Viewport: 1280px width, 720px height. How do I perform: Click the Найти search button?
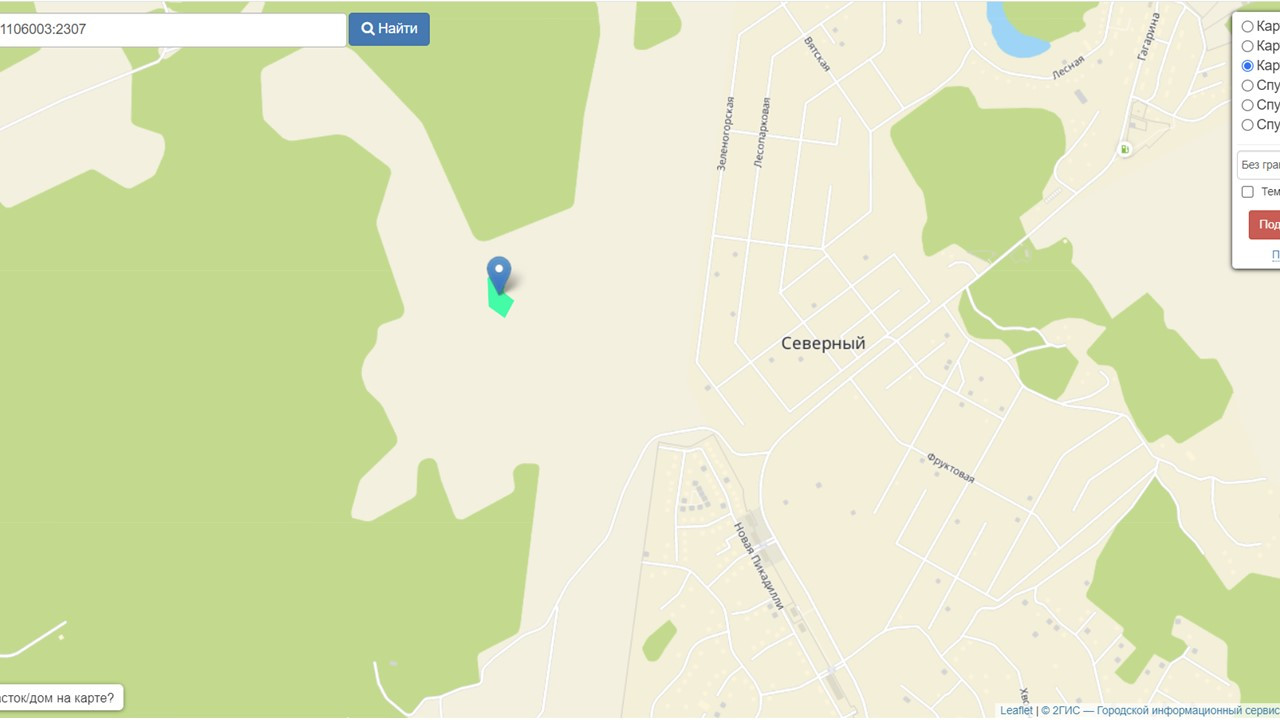tap(389, 29)
